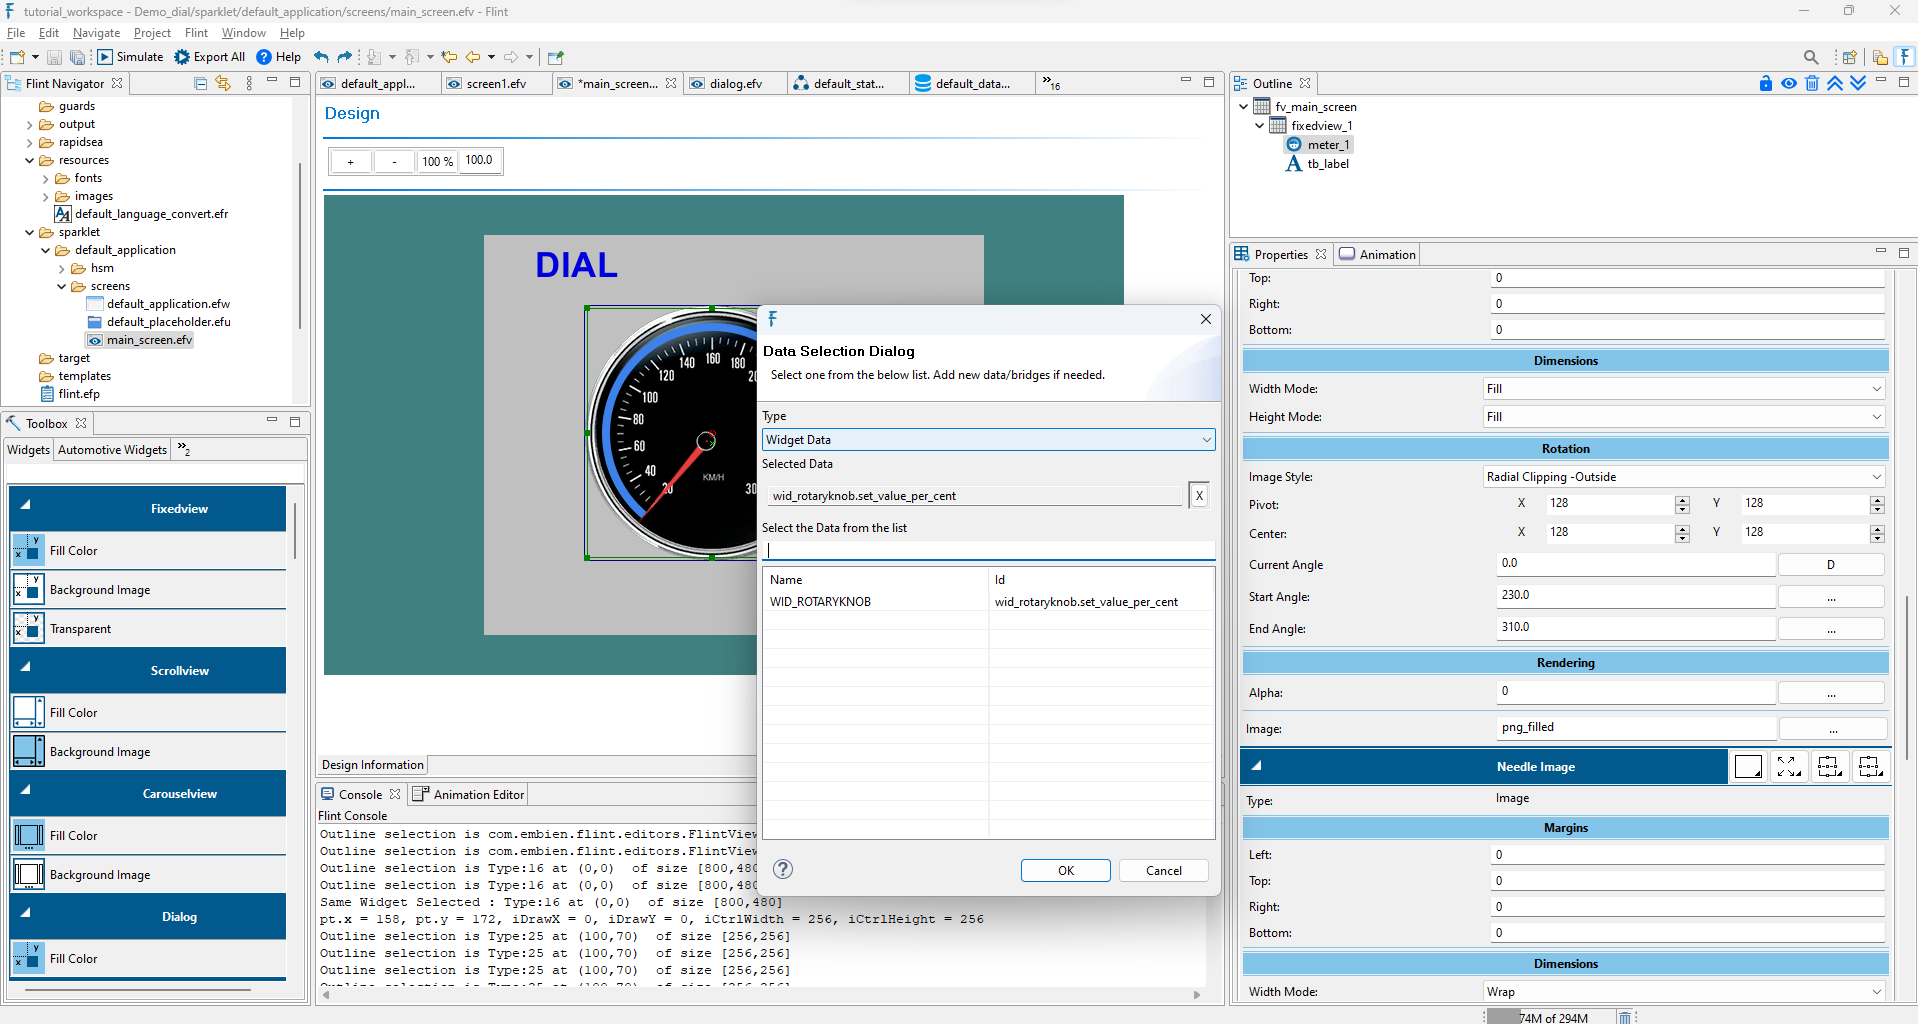Click the Undo arrow in the toolbar
The image size is (1918, 1024).
tap(321, 57)
